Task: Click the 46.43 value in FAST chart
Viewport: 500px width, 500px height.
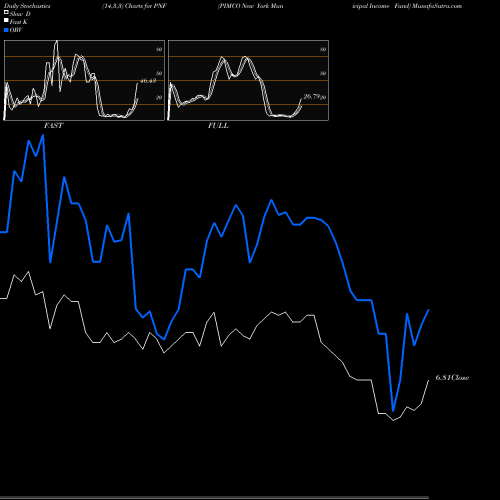Action: (x=148, y=81)
